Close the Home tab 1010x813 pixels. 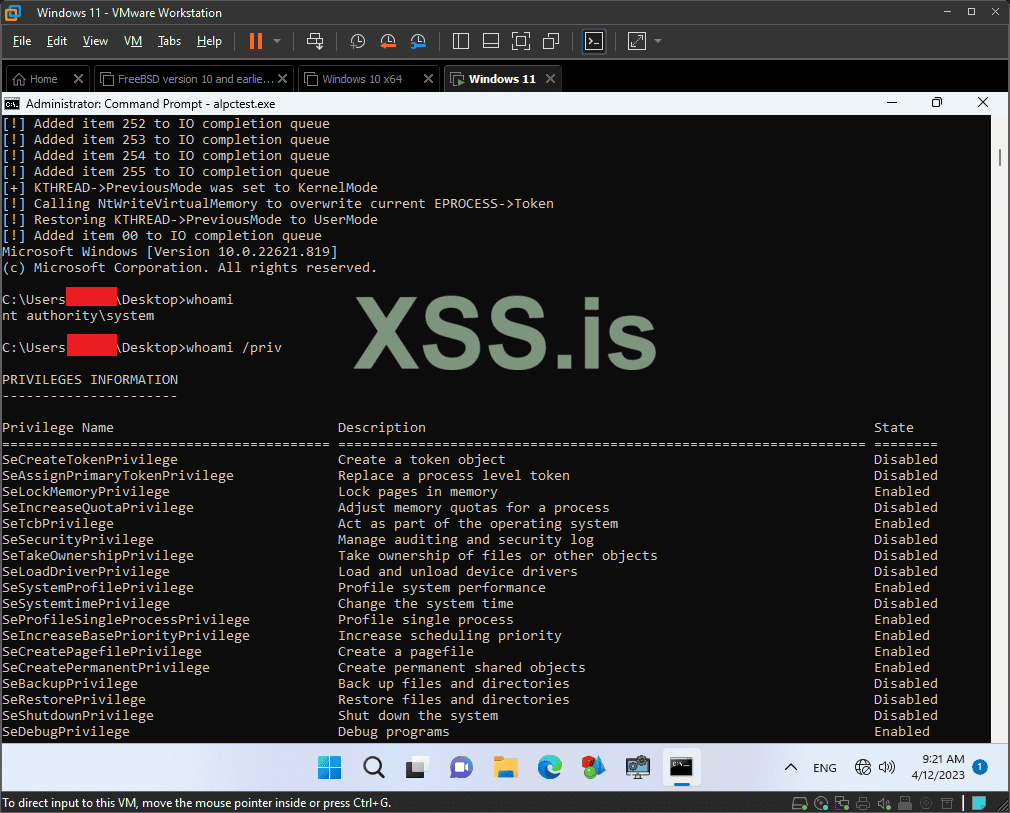(78, 79)
